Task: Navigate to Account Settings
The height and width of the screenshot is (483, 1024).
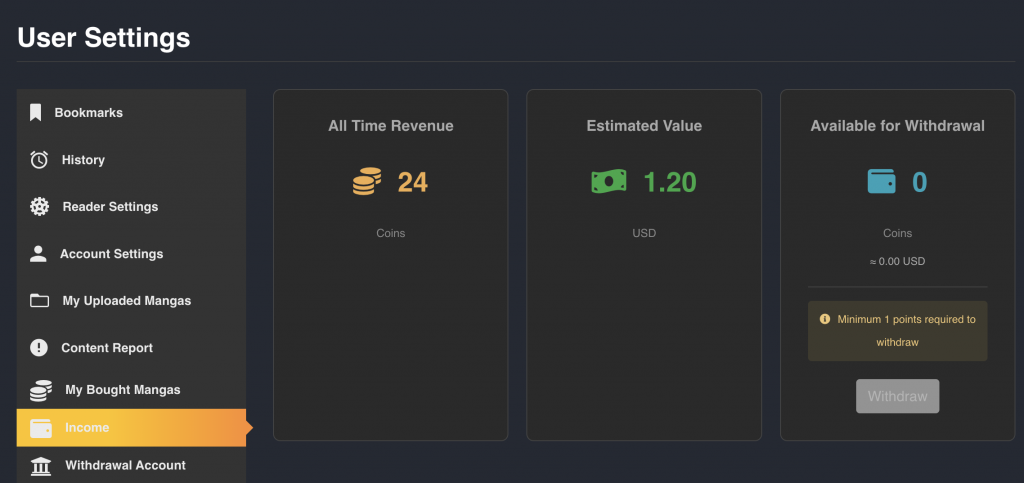Action: point(111,254)
